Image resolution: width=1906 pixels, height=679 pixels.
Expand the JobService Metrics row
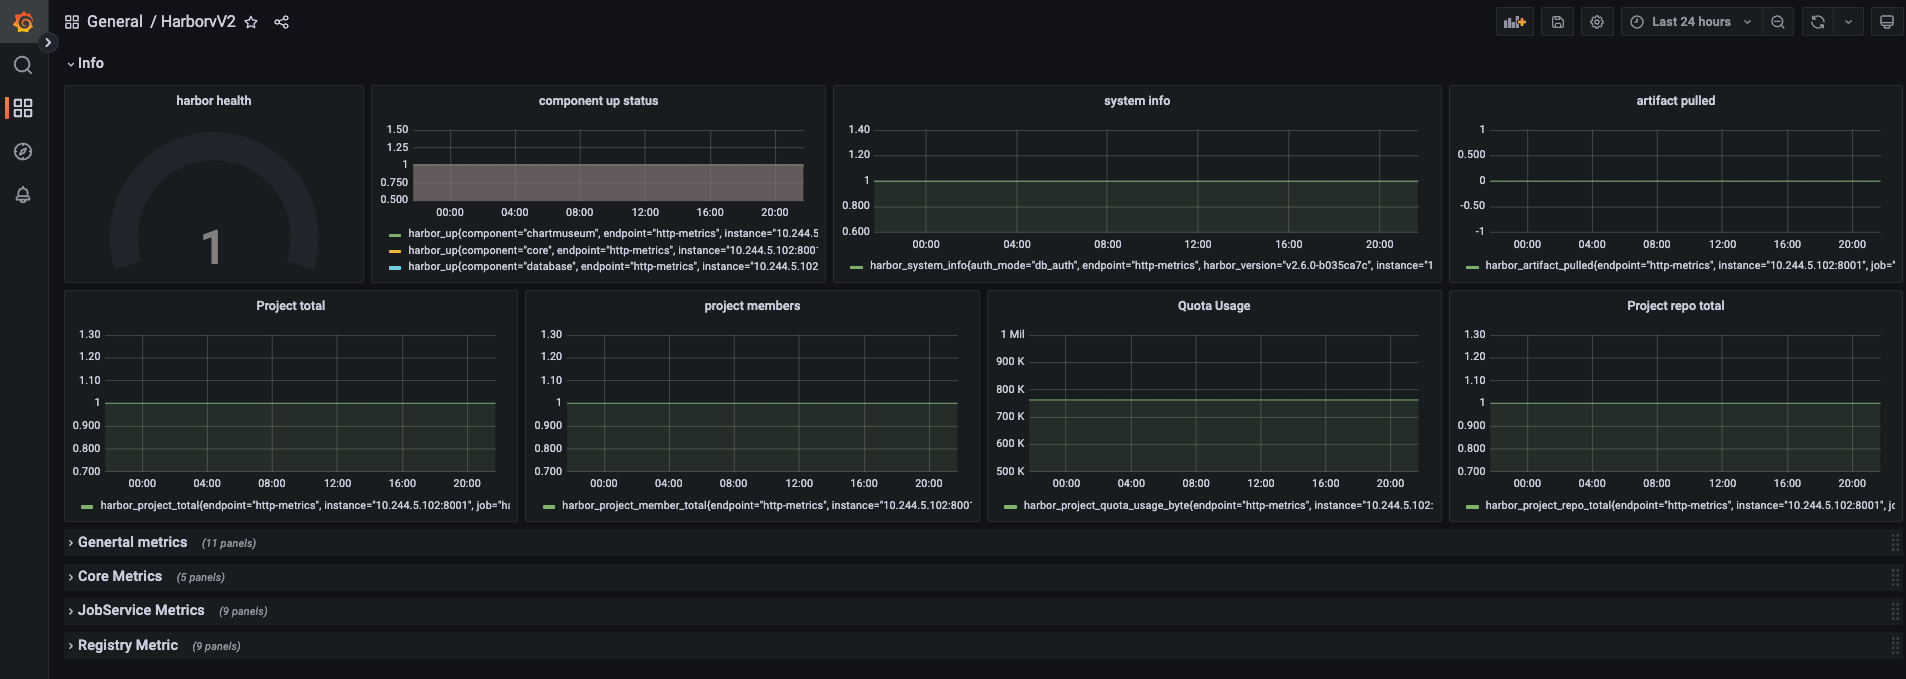coord(135,611)
